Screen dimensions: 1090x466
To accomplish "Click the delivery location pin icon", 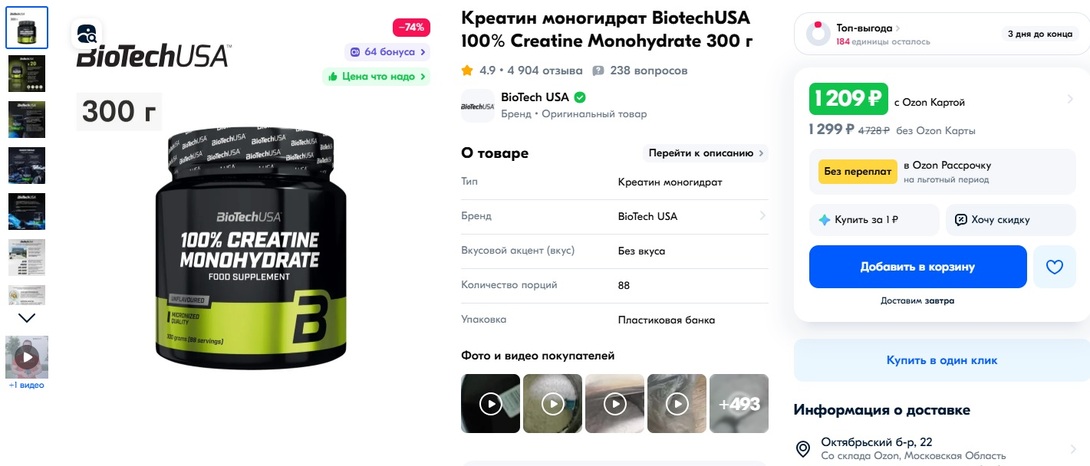I will point(803,448).
